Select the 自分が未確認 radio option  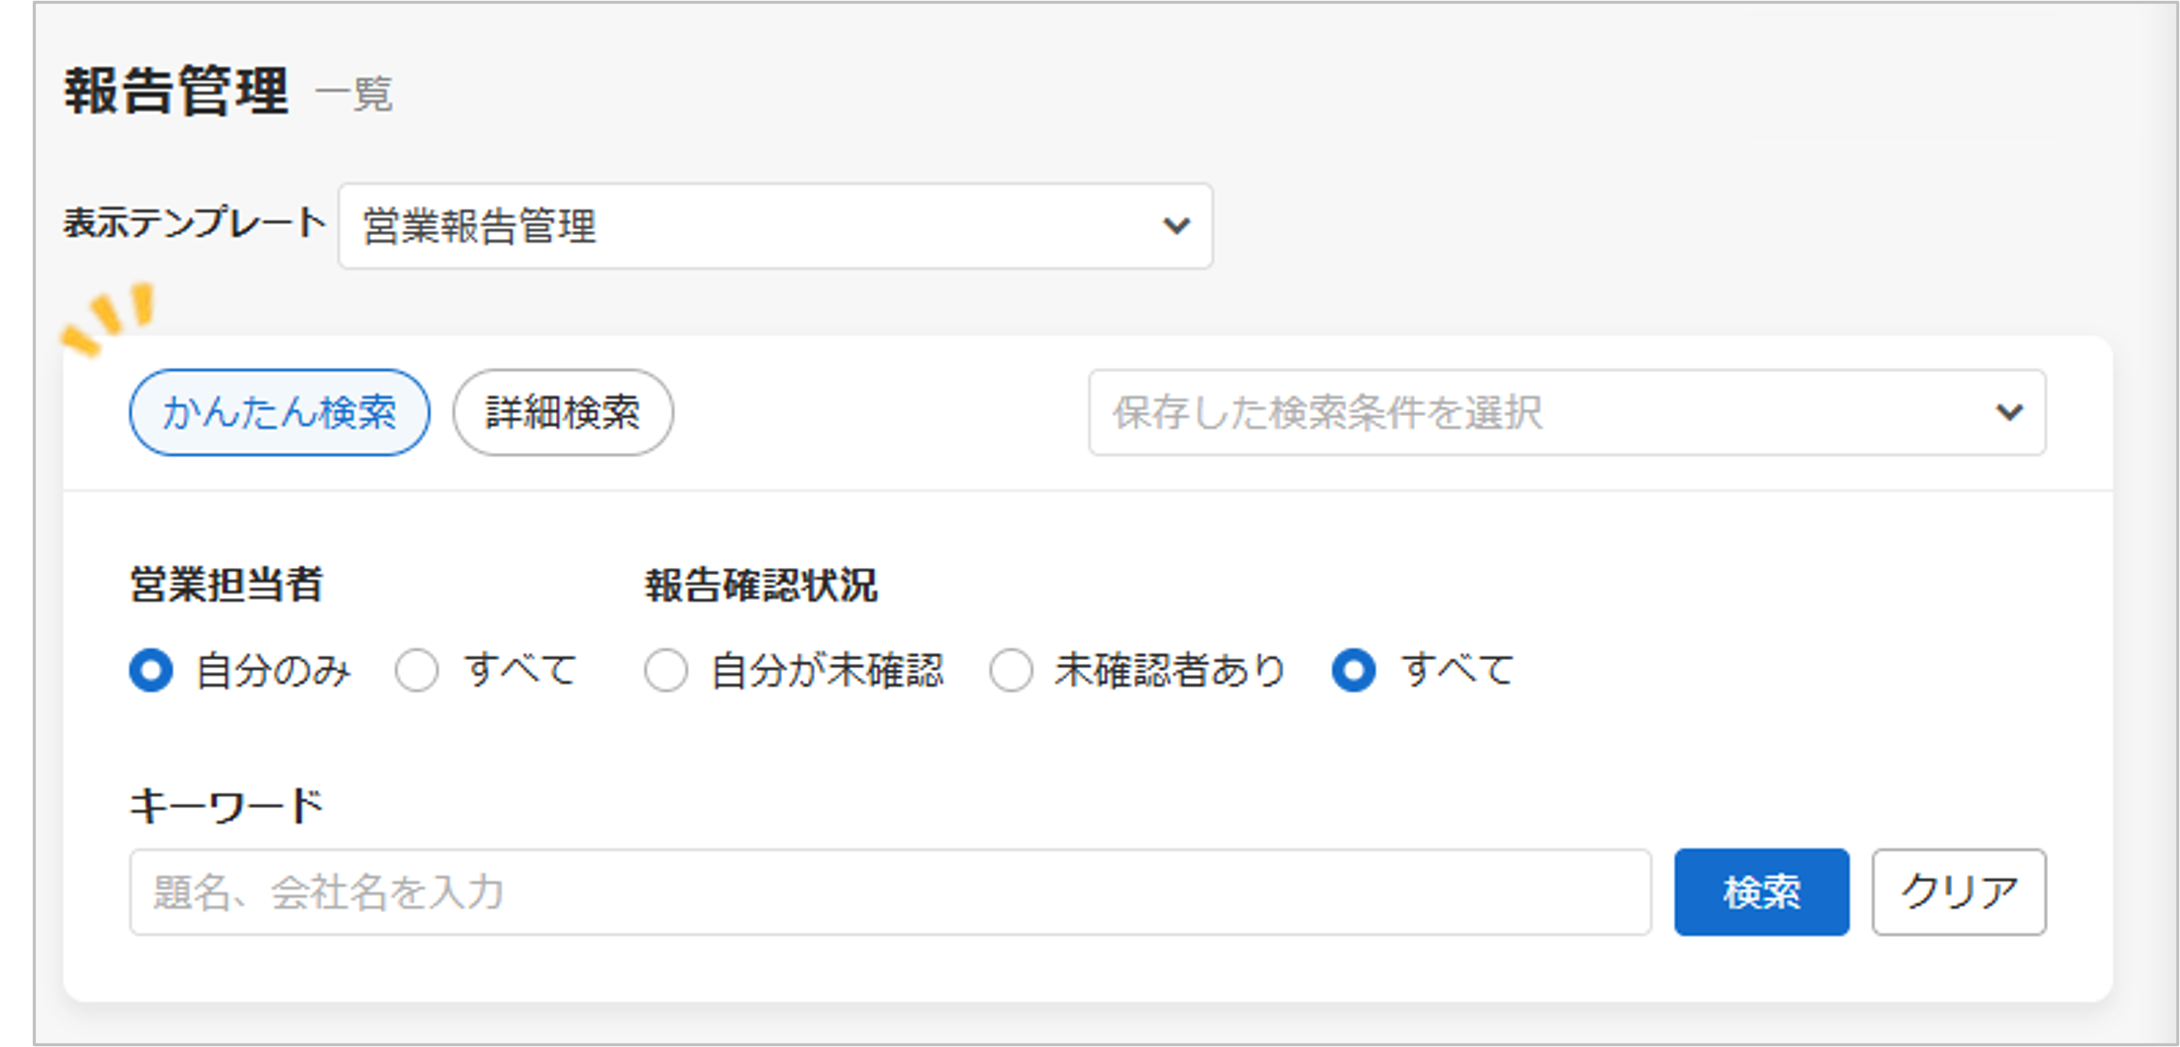(x=666, y=670)
